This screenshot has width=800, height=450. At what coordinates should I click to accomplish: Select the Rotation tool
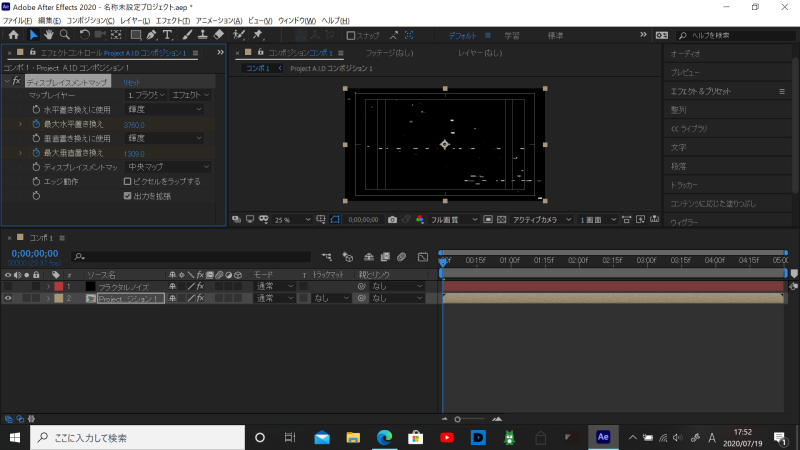[85, 35]
